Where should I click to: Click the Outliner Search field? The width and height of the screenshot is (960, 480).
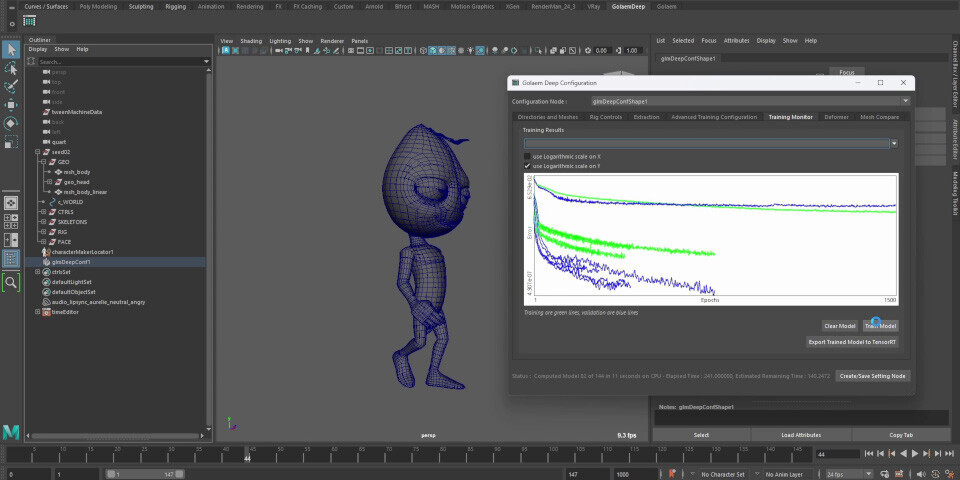coord(119,62)
